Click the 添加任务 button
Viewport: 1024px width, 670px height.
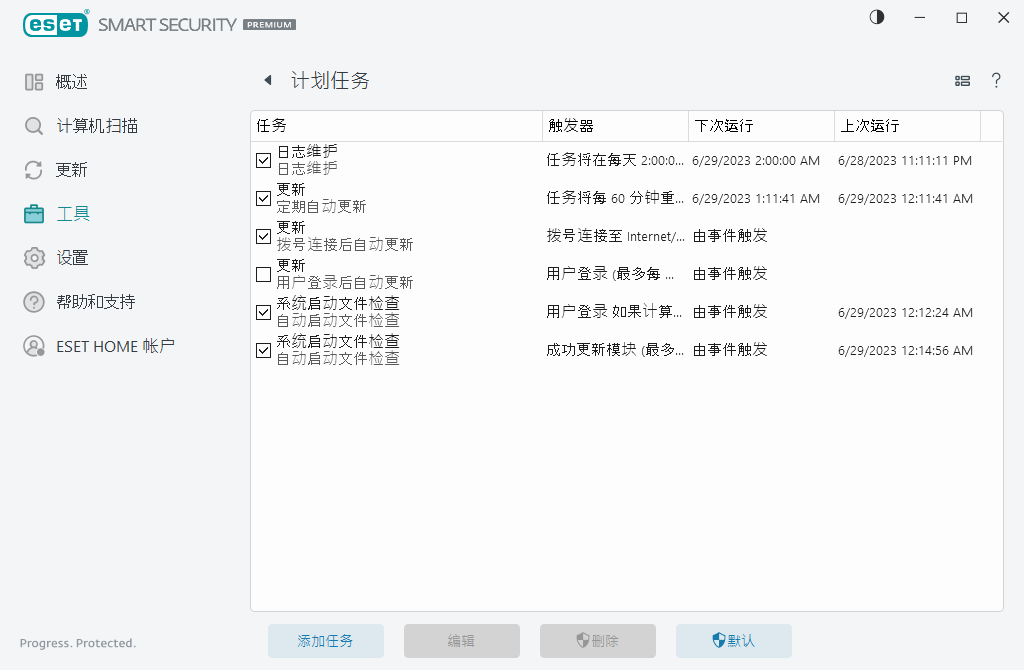(326, 641)
